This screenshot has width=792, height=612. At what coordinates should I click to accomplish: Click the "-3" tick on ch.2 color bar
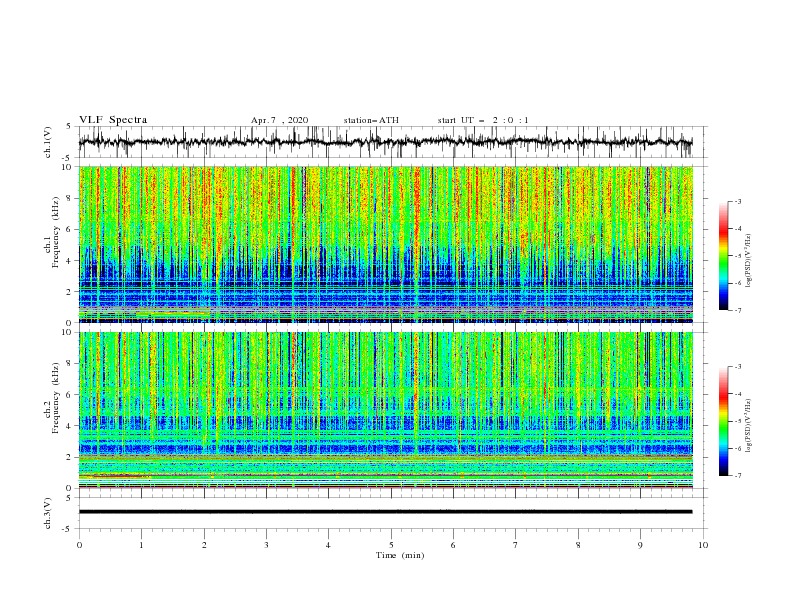(x=737, y=367)
